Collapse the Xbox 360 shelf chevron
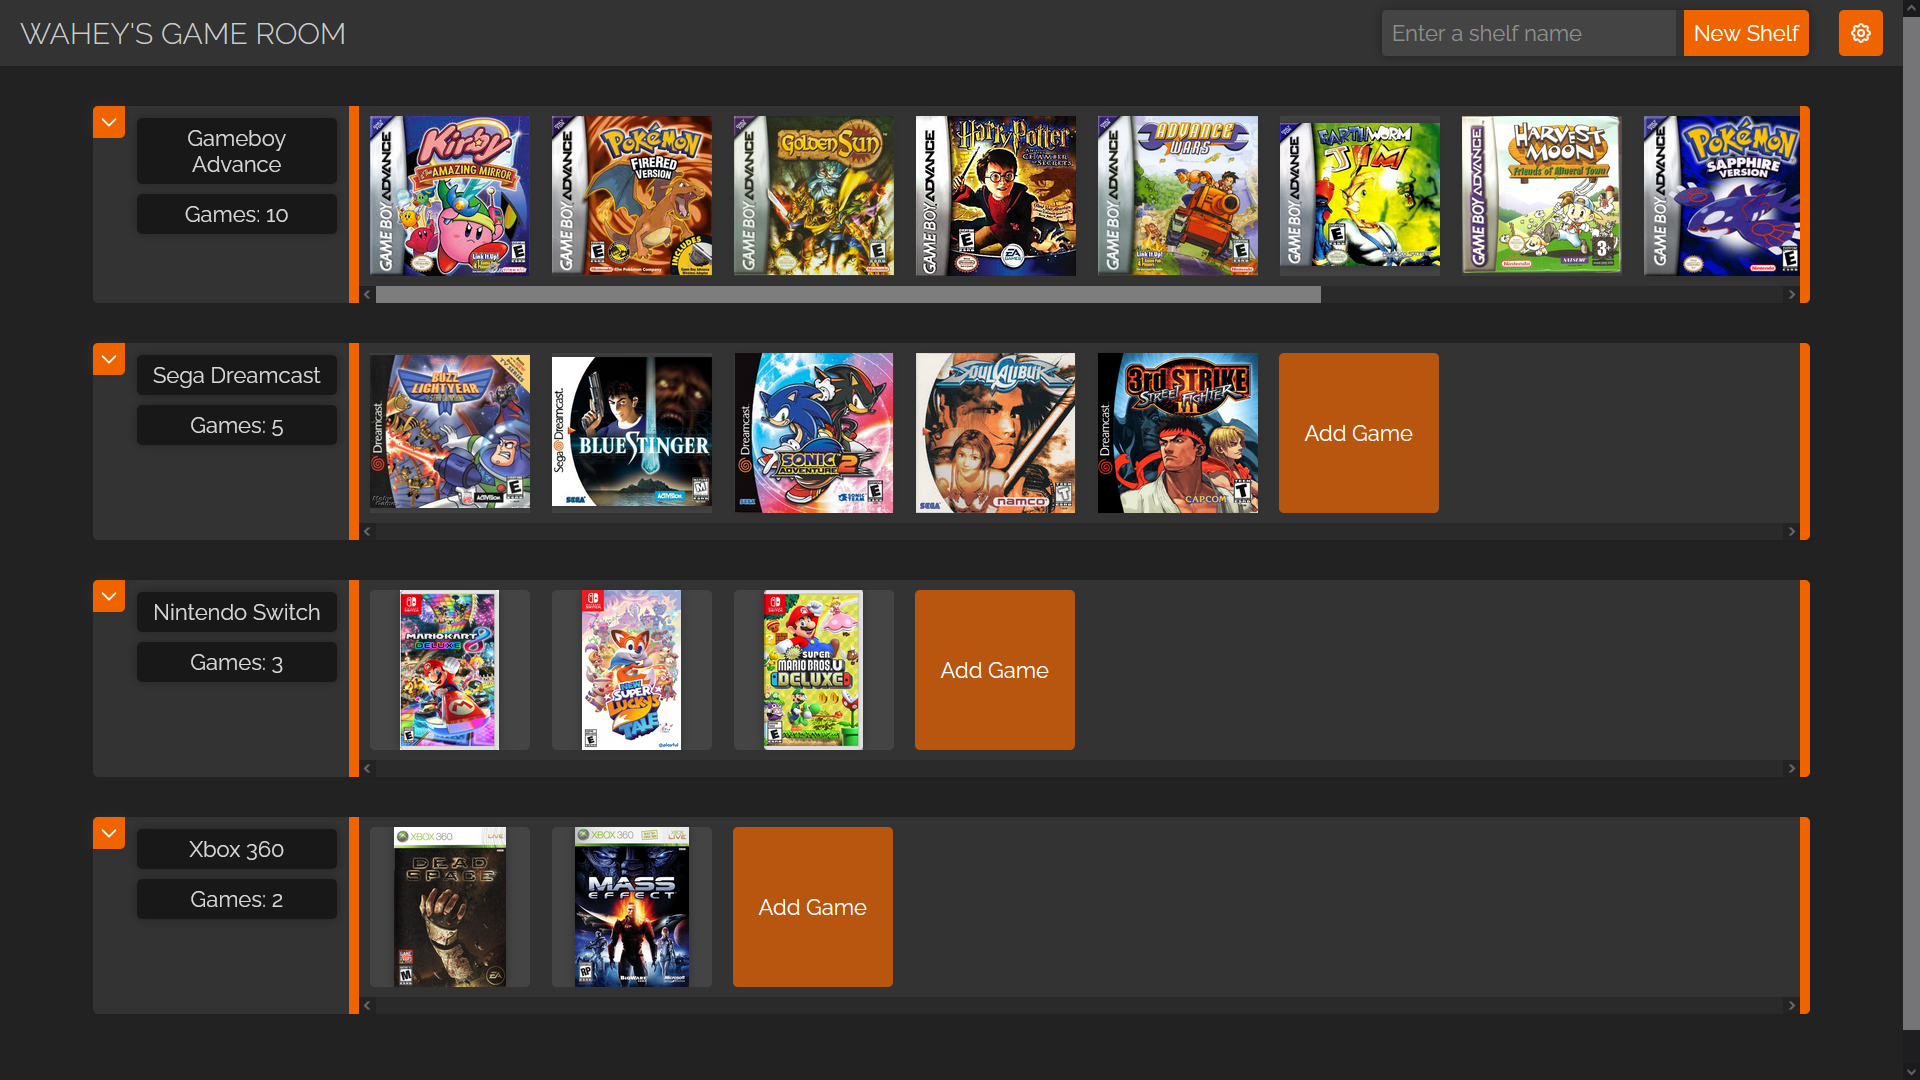Viewport: 1920px width, 1080px height. (109, 833)
